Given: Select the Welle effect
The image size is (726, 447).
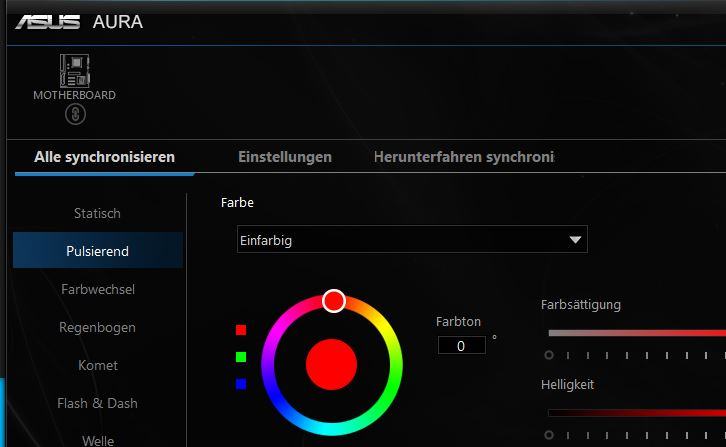Looking at the screenshot, I should (98, 440).
